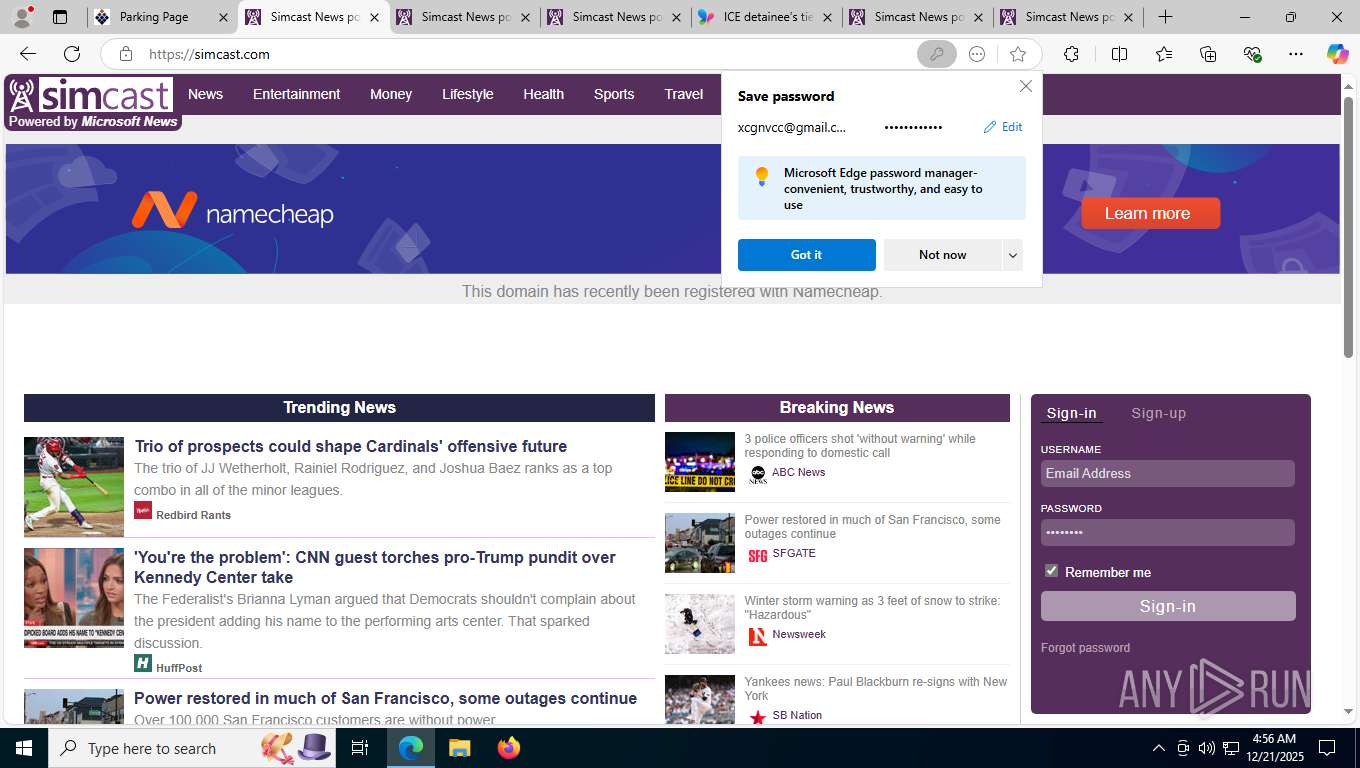Launch Firefox from taskbar
The image size is (1360, 768).
[509, 748]
